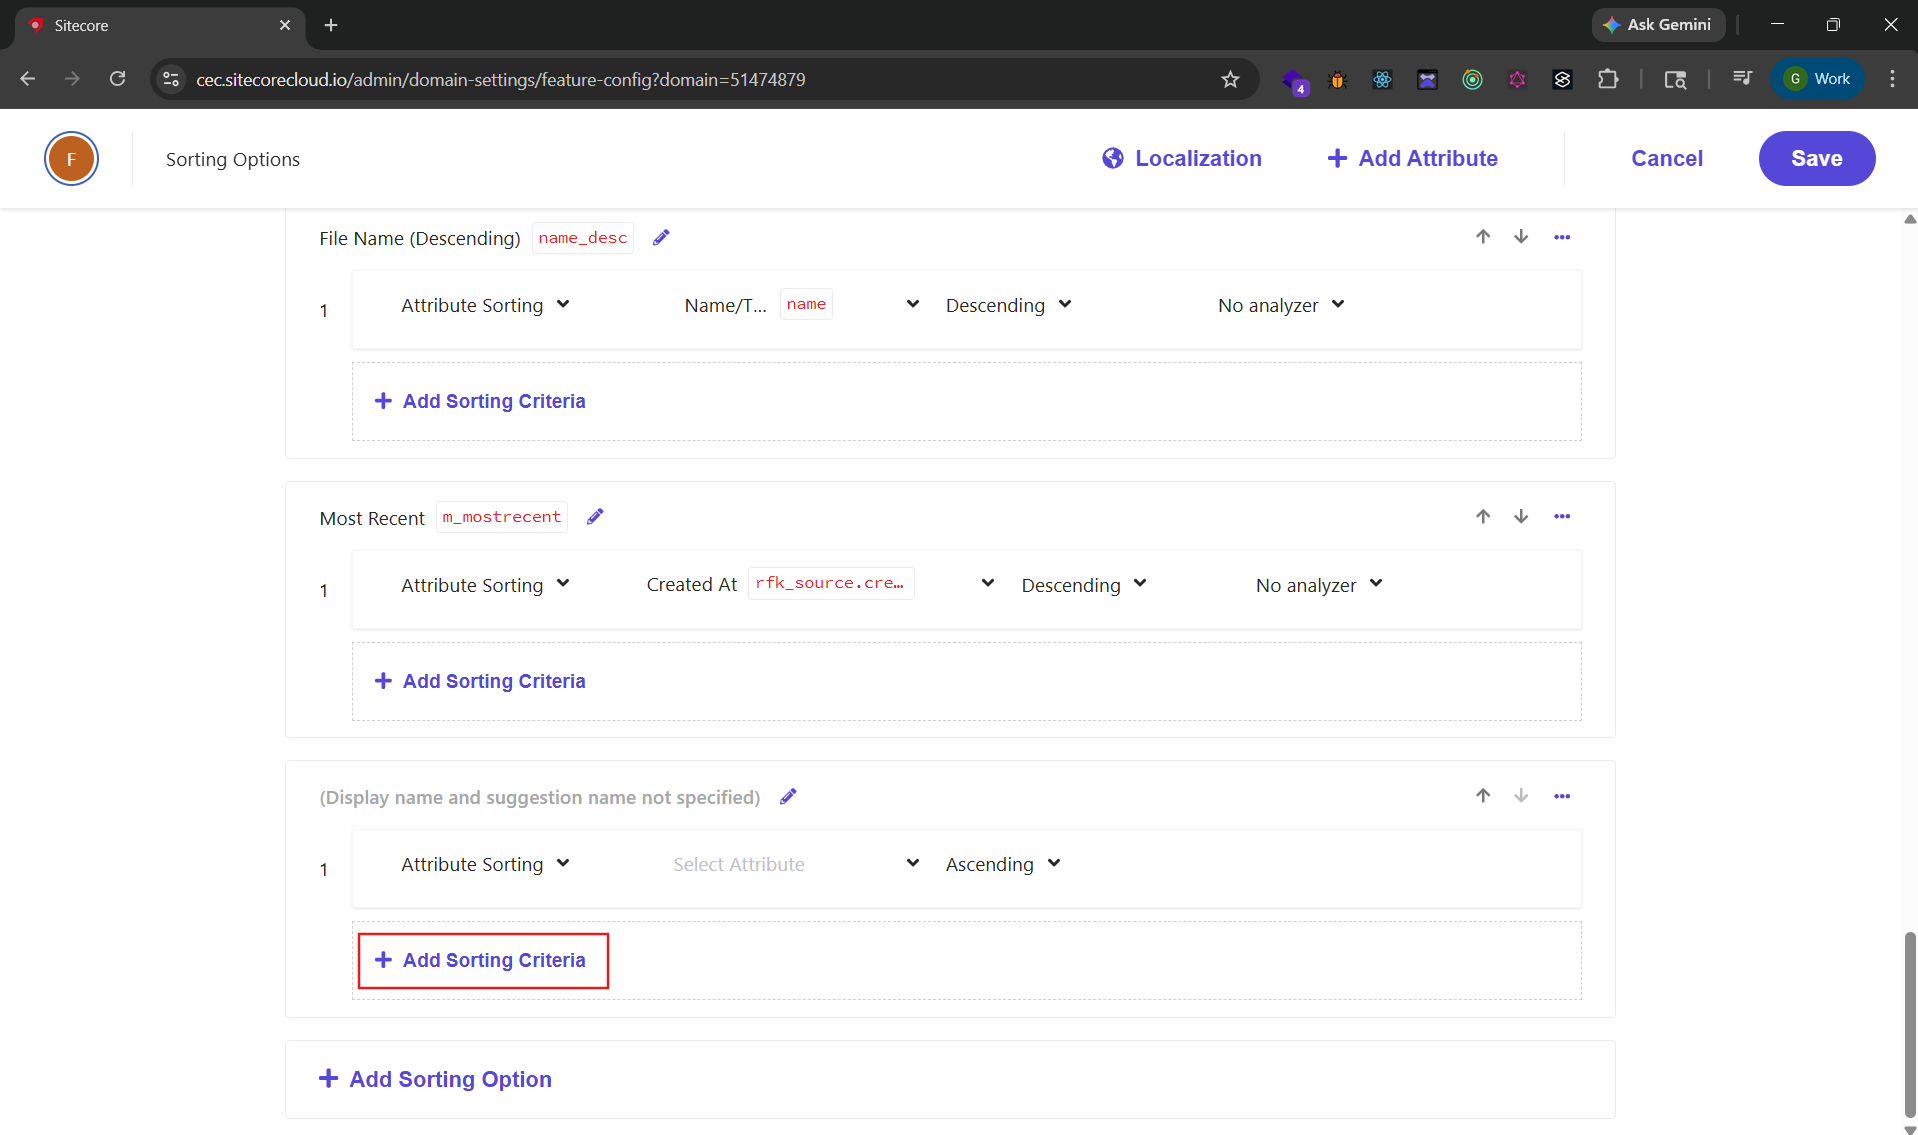Image resolution: width=1918 pixels, height=1135 pixels.
Task: Open the Localization settings
Action: point(1182,159)
